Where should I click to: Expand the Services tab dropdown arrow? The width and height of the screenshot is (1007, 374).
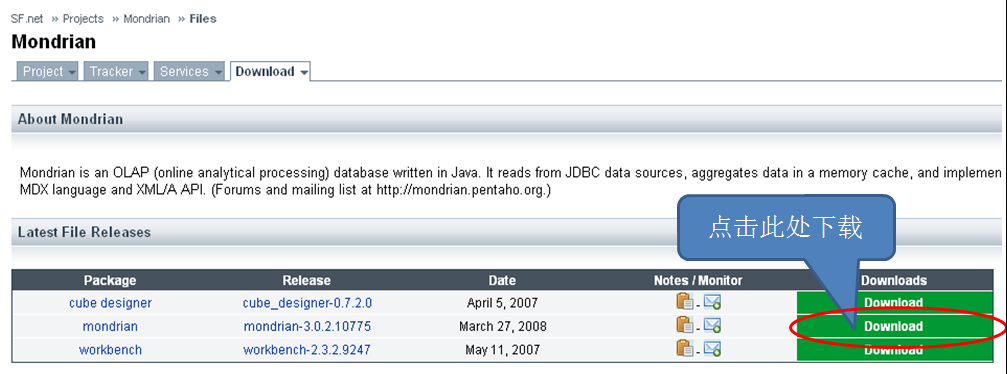[x=218, y=72]
